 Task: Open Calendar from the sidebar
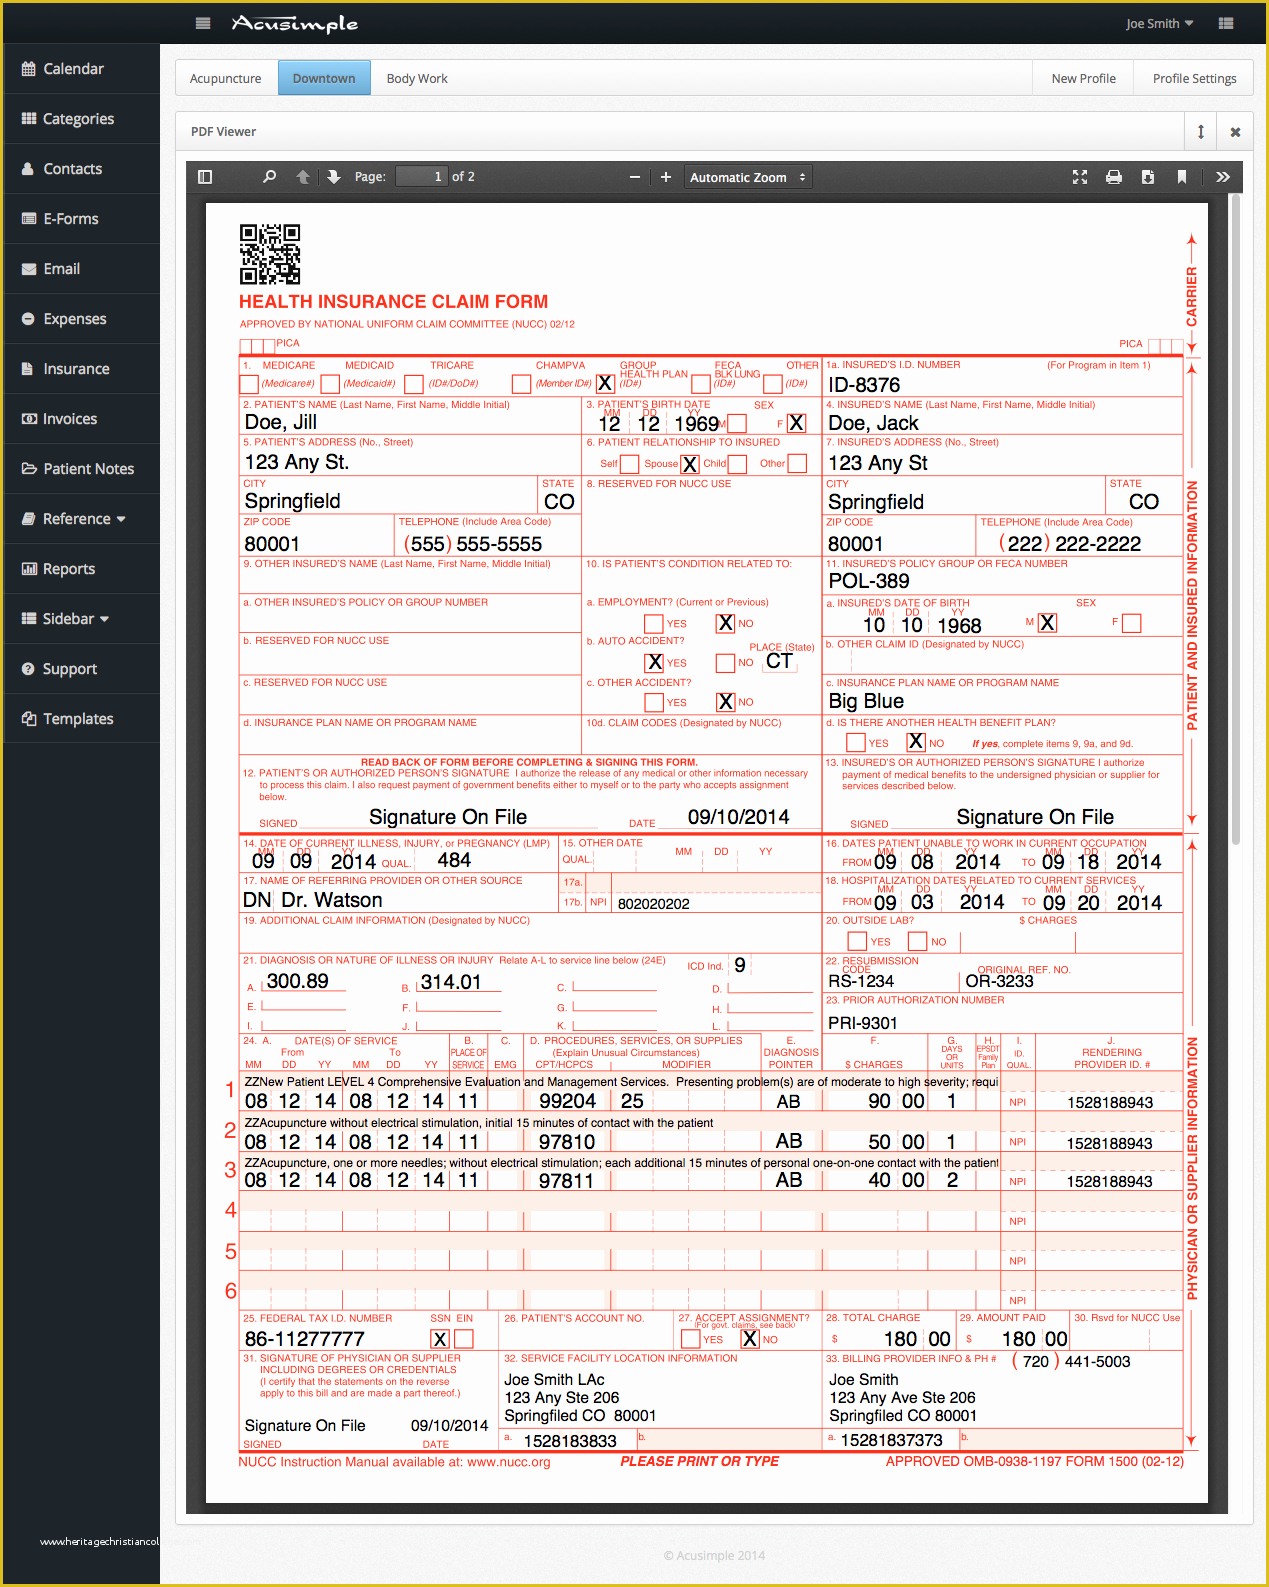pyautogui.click(x=81, y=69)
